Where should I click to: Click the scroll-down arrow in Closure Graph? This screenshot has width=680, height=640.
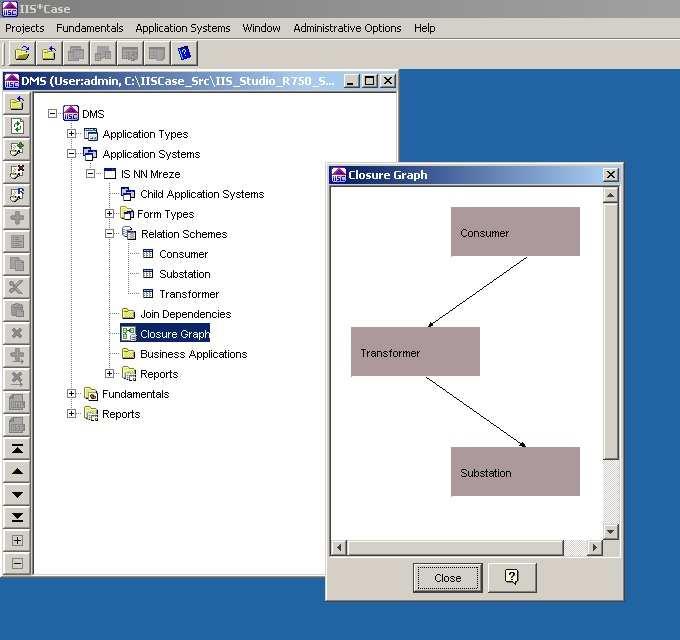click(611, 532)
